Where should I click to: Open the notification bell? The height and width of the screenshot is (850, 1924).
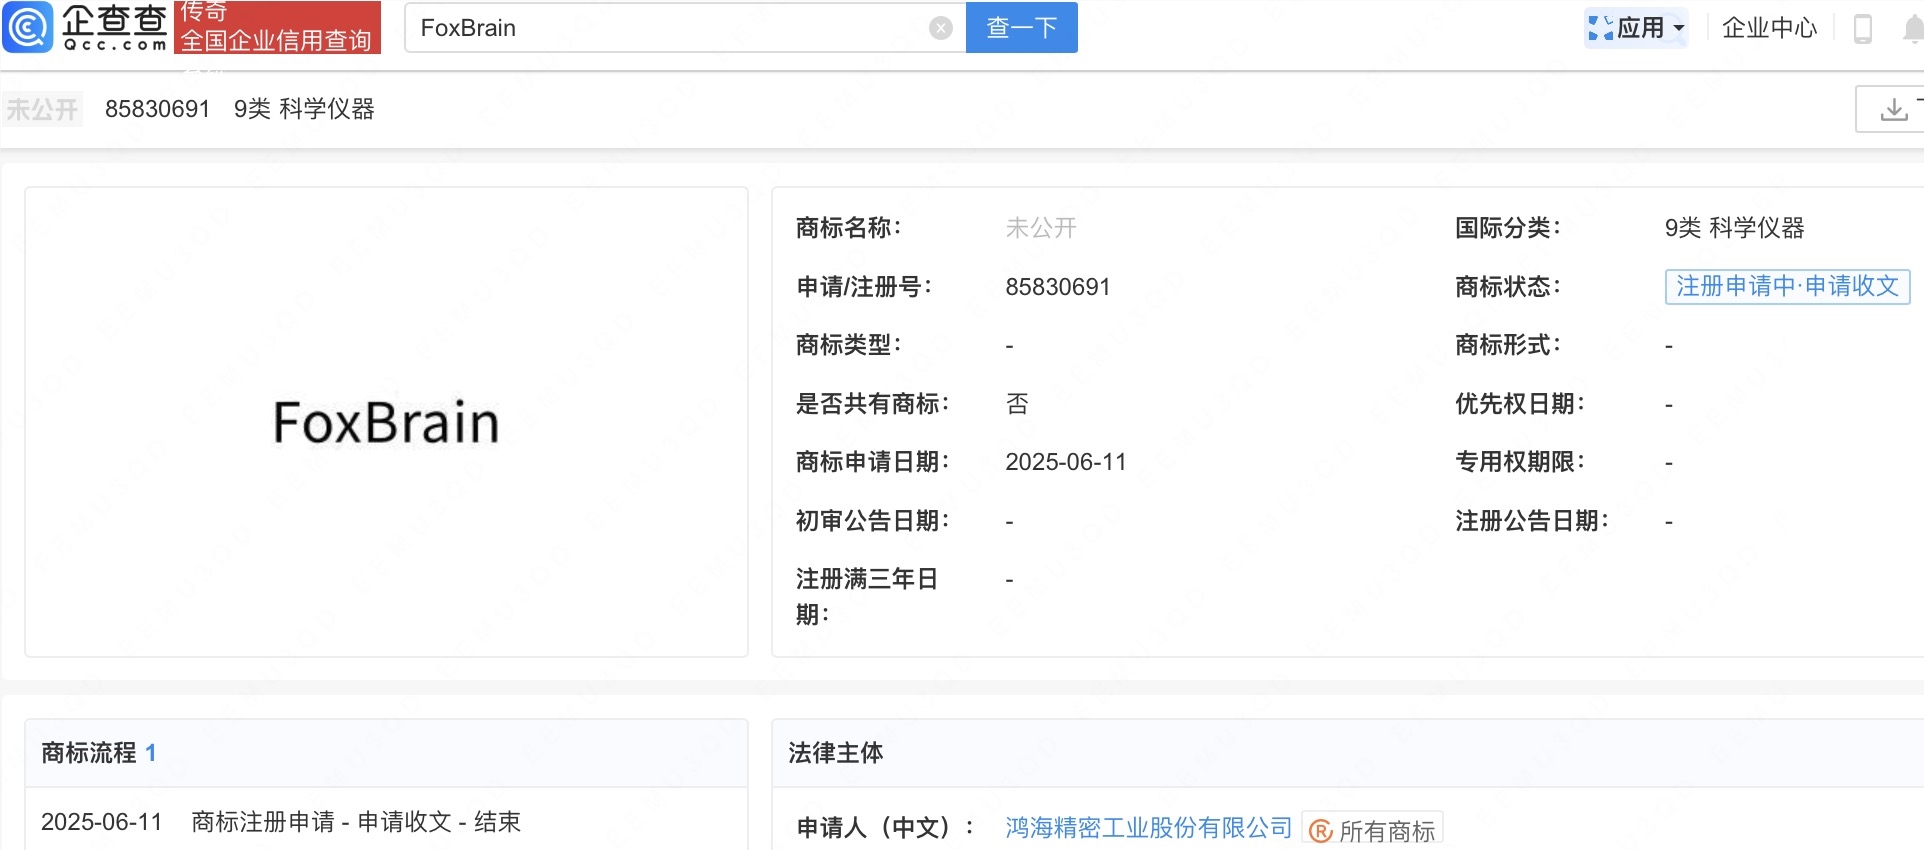[1912, 29]
